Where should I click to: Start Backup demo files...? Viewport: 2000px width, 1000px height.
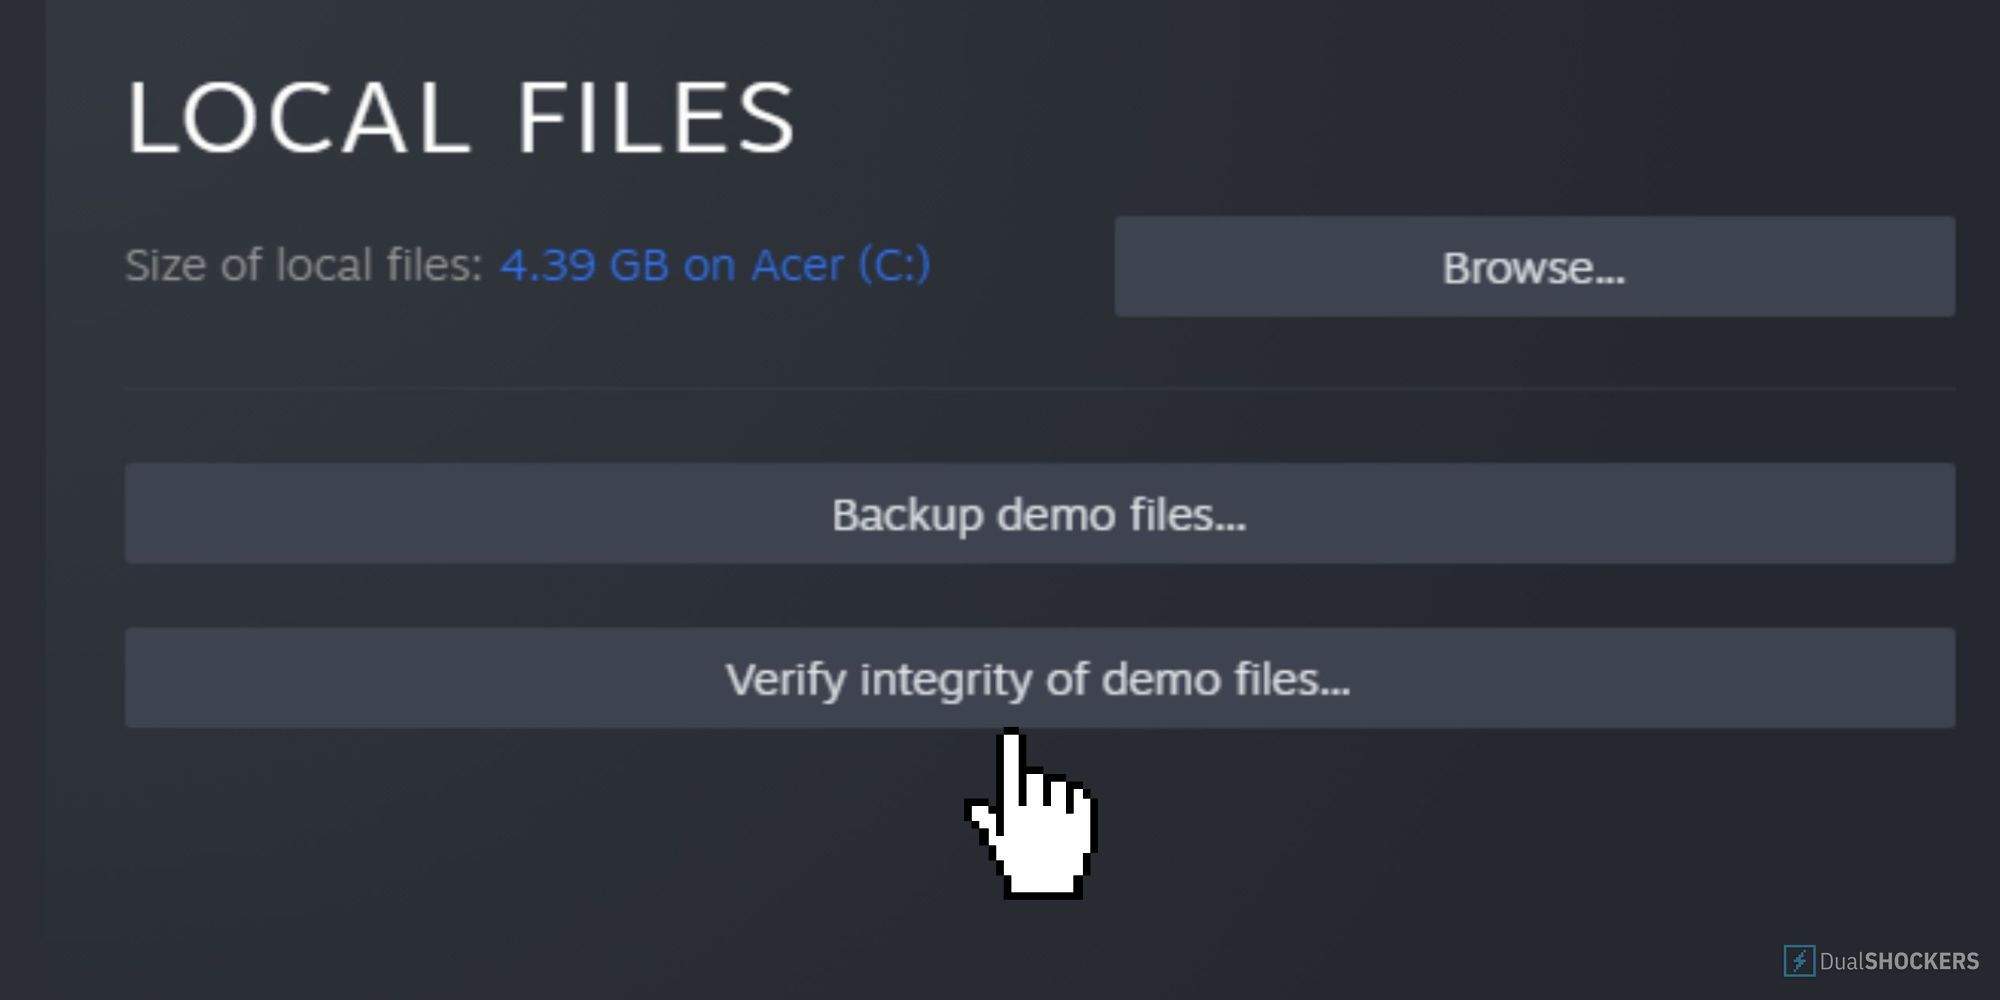1039,513
